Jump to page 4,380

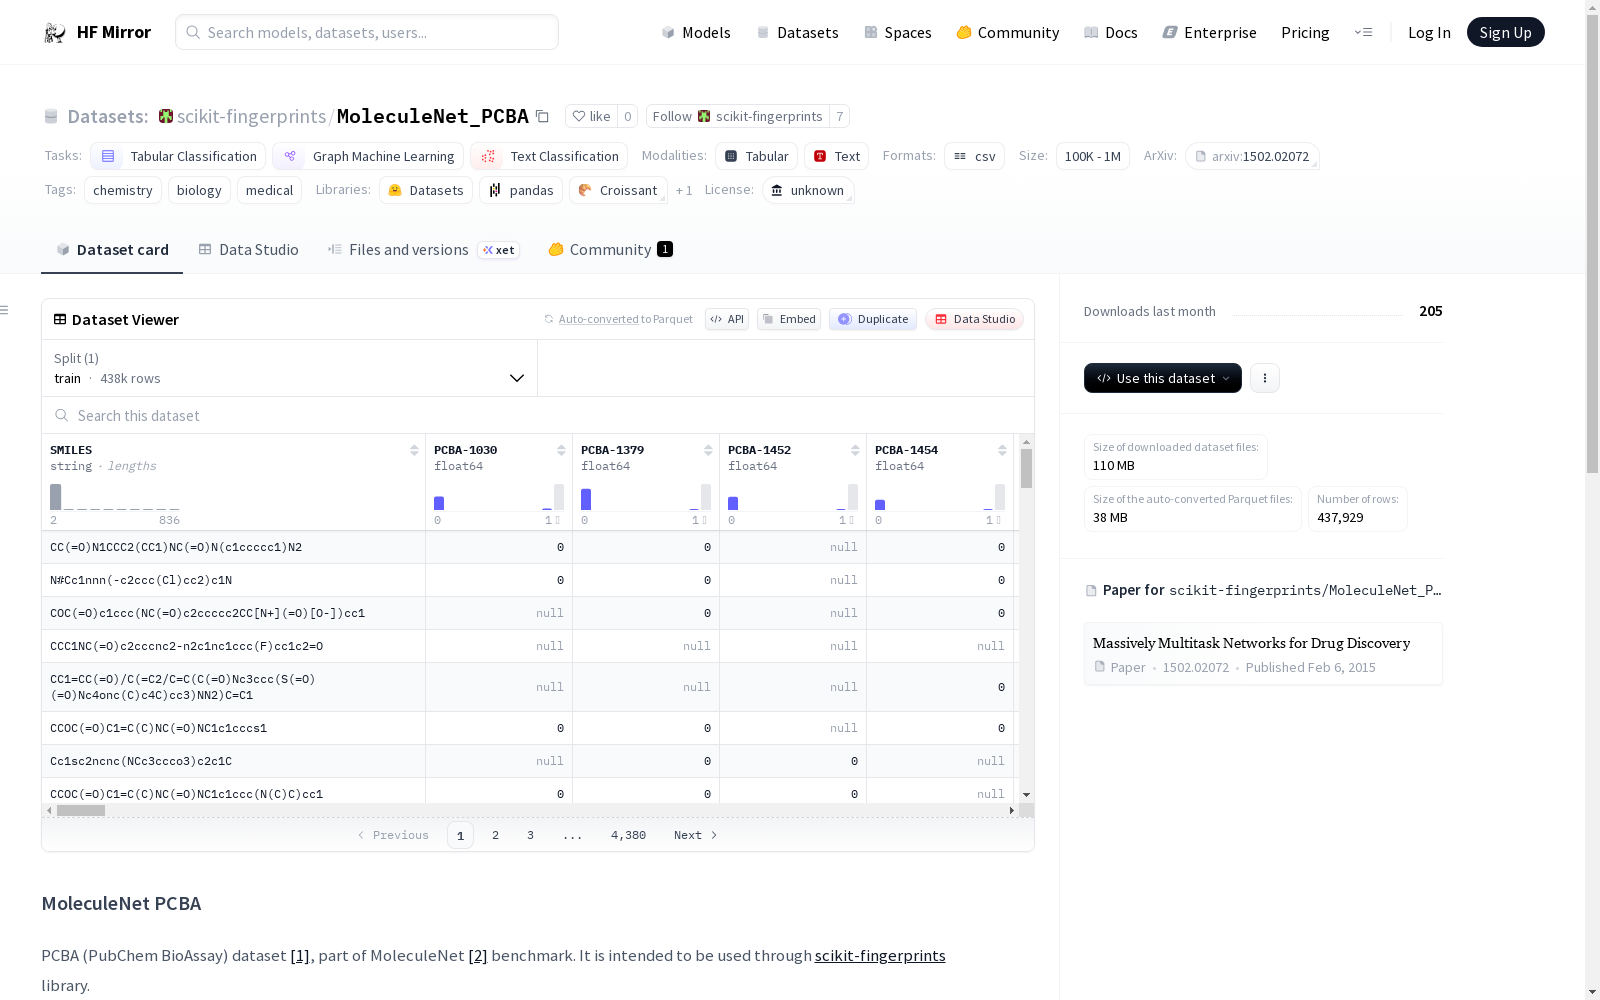[628, 835]
